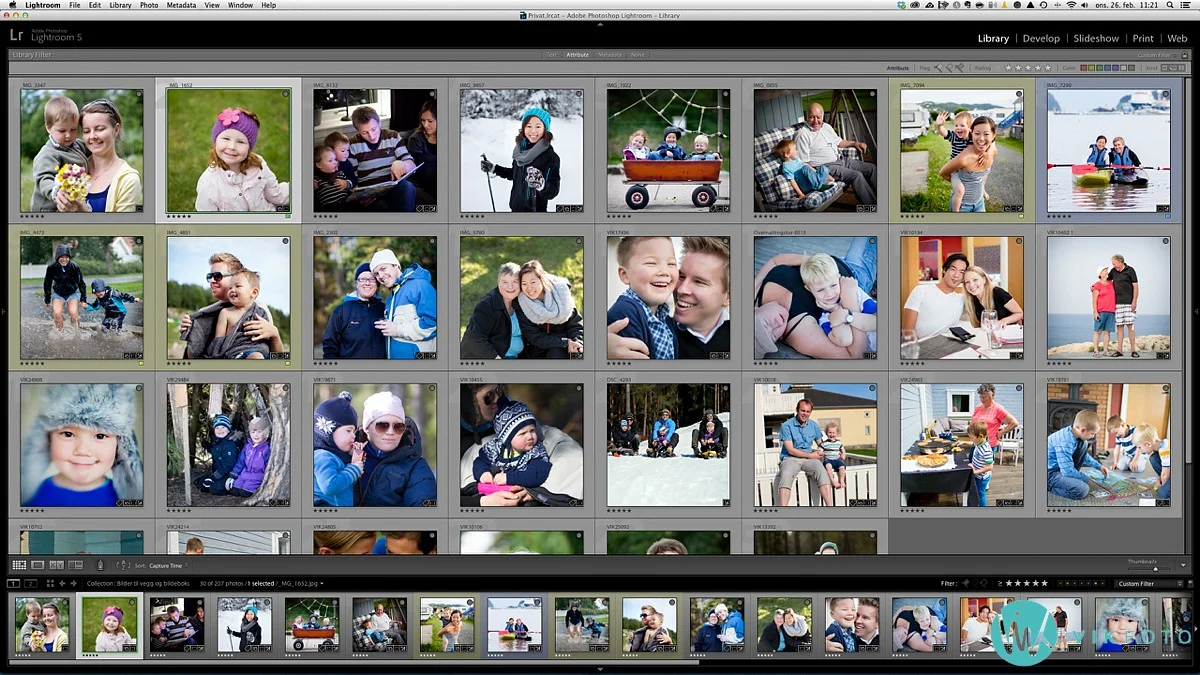Select red wagon kids photo in grid
This screenshot has width=1200, height=675.
[668, 150]
